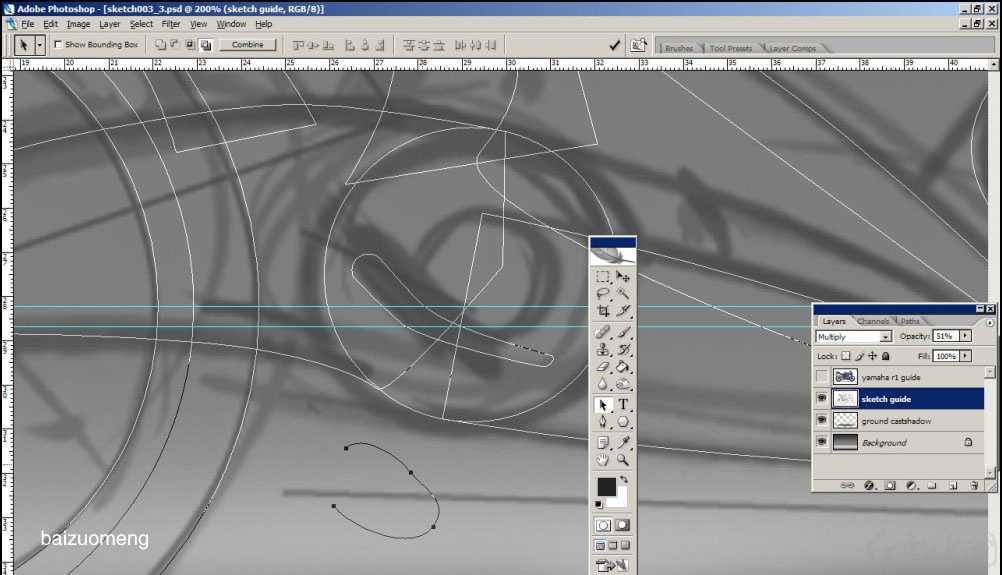Select the Rectangular Marquee tool
Viewport: 1002px width, 575px height.
[602, 277]
